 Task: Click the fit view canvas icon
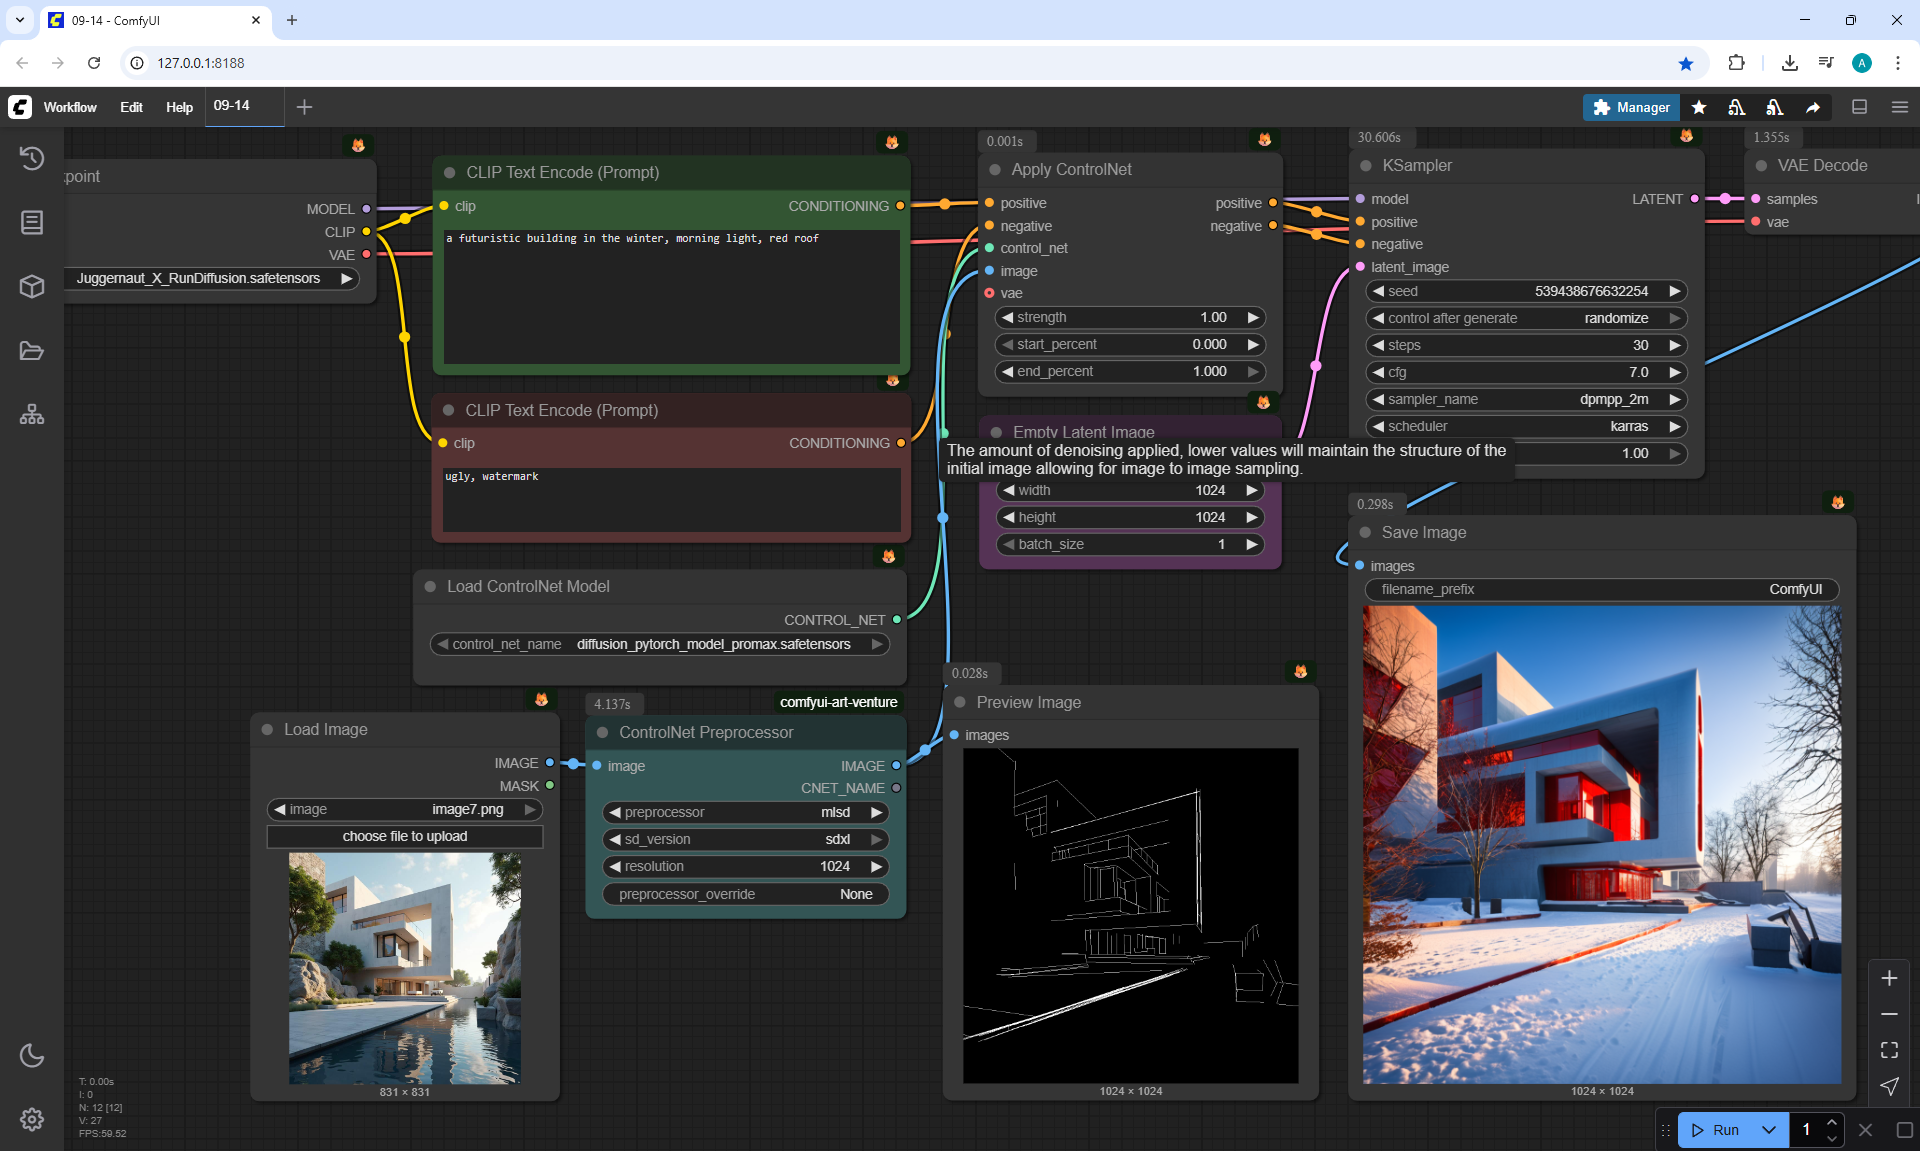pos(1889,1050)
